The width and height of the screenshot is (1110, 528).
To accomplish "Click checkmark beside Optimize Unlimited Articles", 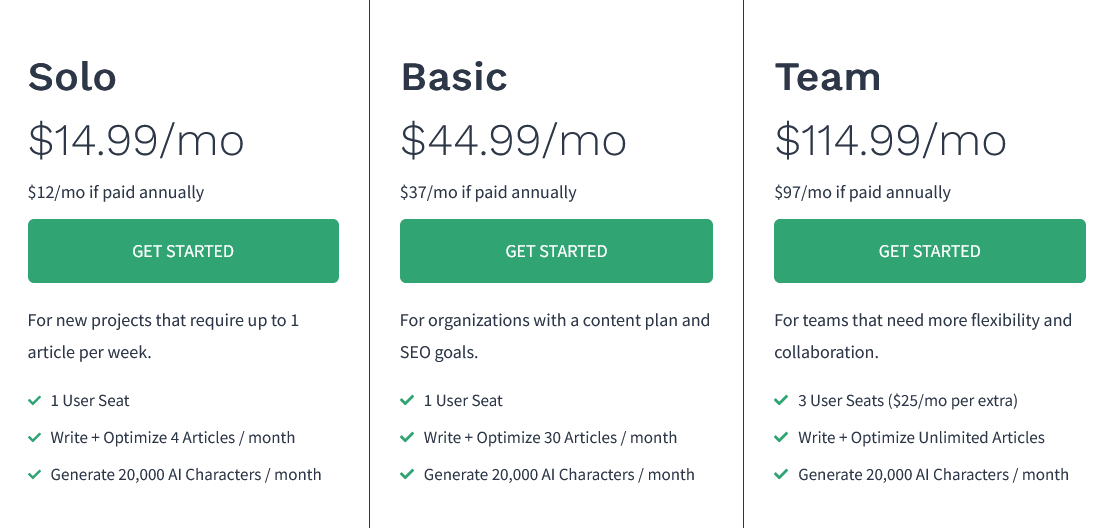I will pos(781,438).
